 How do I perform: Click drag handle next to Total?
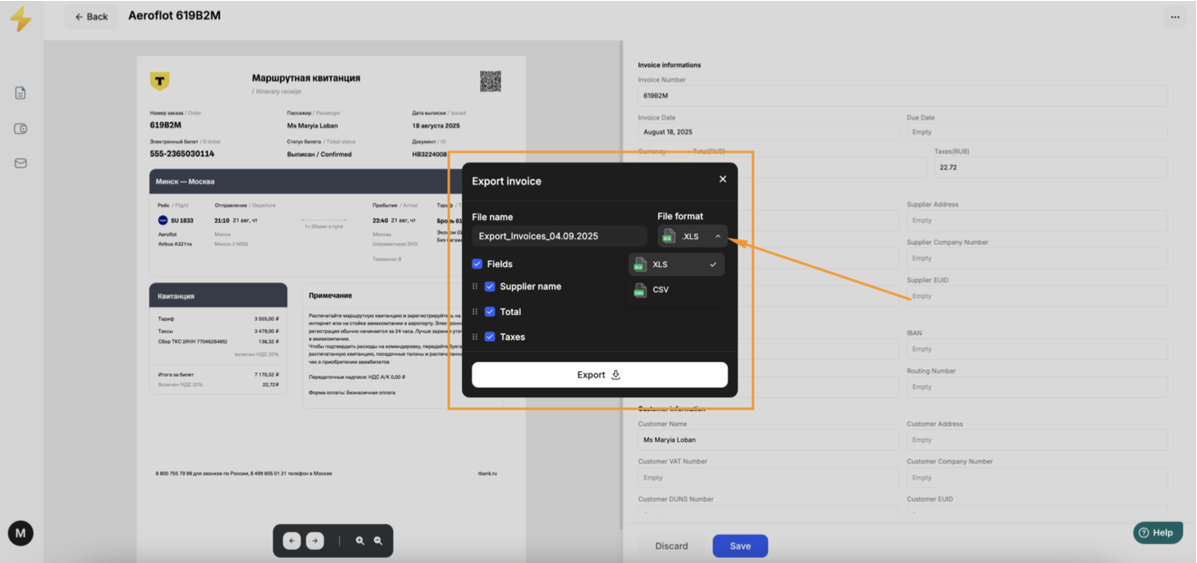pyautogui.click(x=475, y=312)
